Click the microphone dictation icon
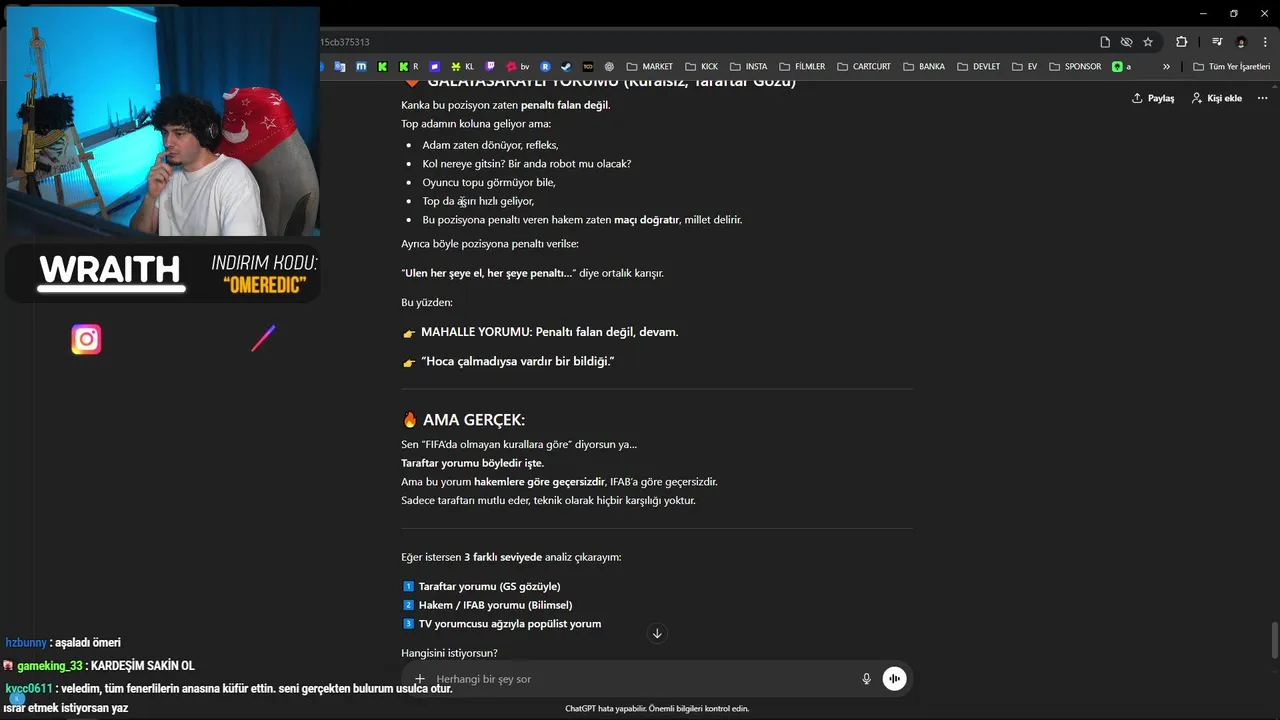This screenshot has height=720, width=1280. [x=866, y=679]
